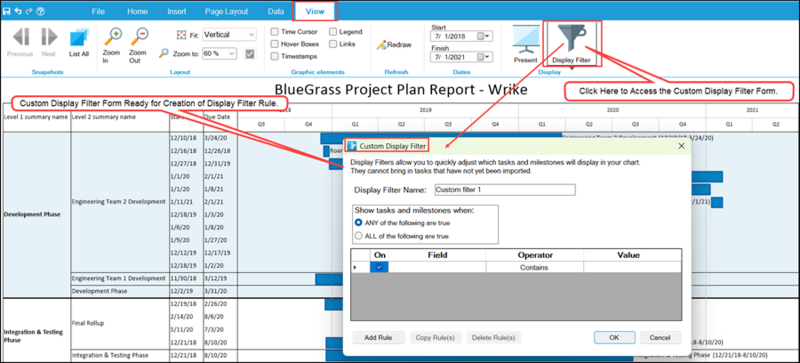Click List All snapshots icon
800x363 pixels.
79,43
